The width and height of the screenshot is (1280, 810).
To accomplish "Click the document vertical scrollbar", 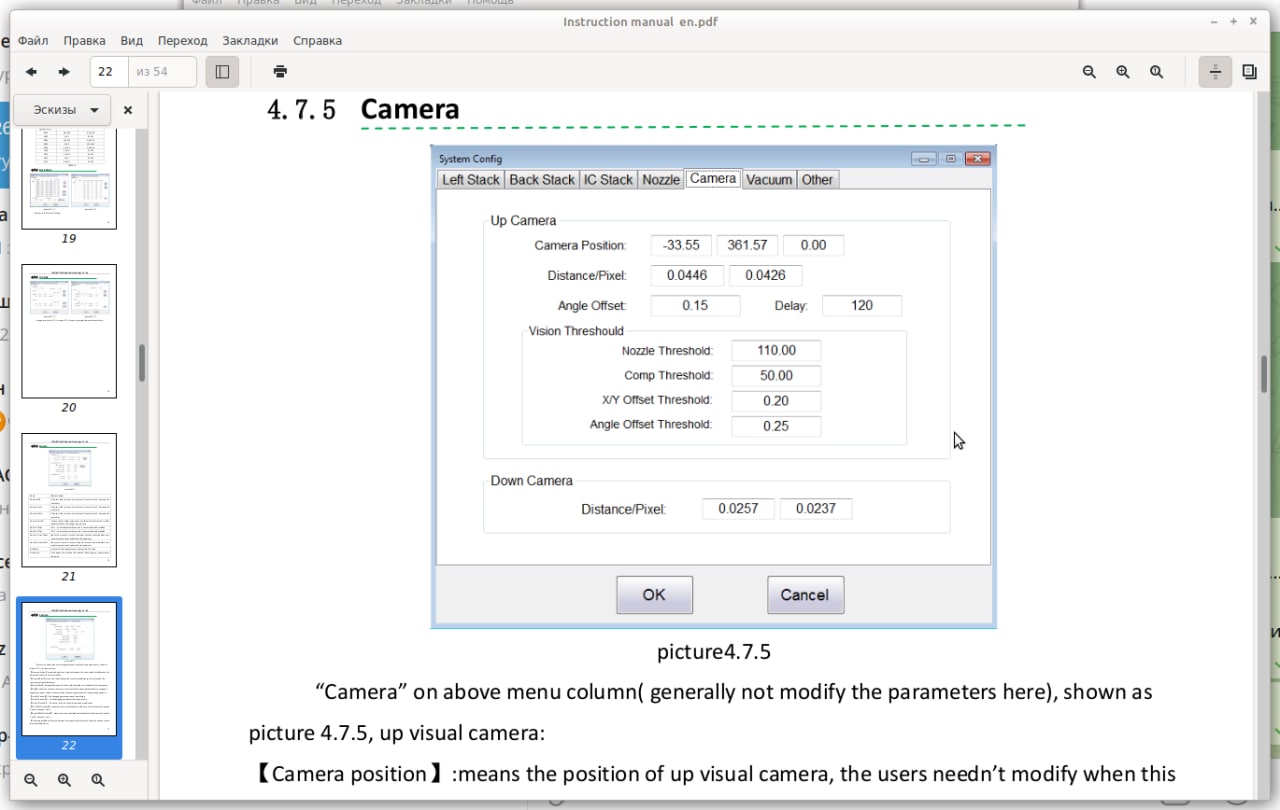I will click(1264, 375).
